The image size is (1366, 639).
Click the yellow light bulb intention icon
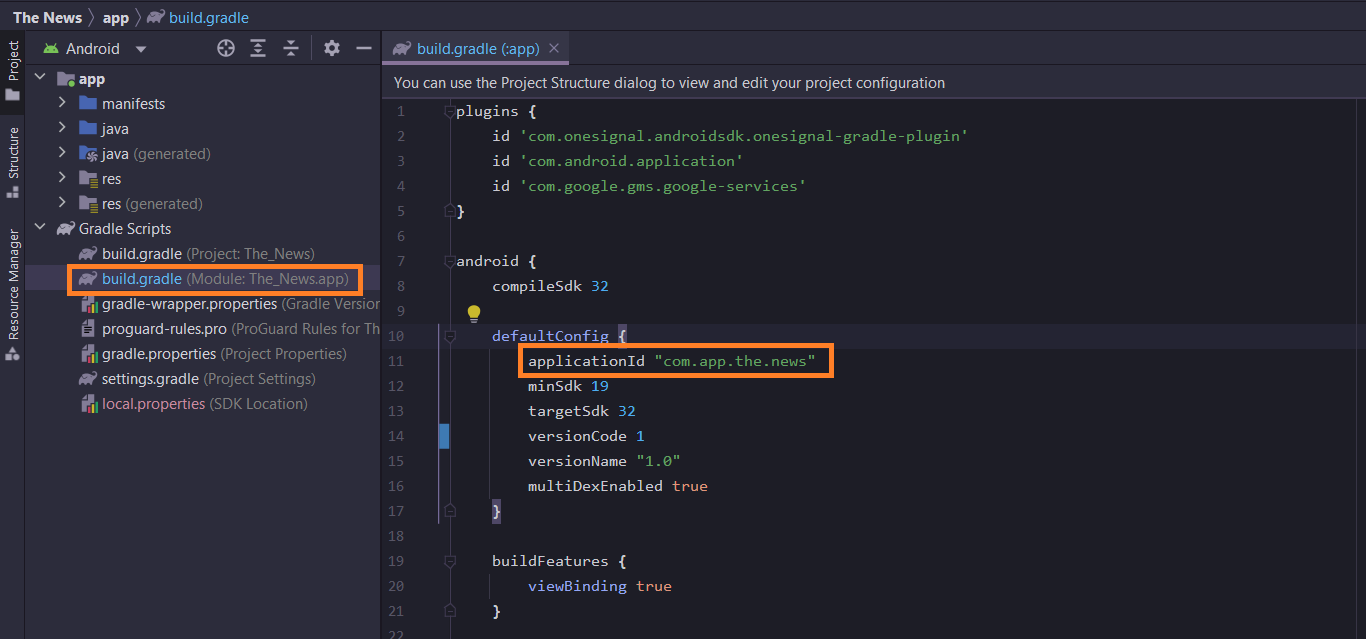click(x=474, y=314)
